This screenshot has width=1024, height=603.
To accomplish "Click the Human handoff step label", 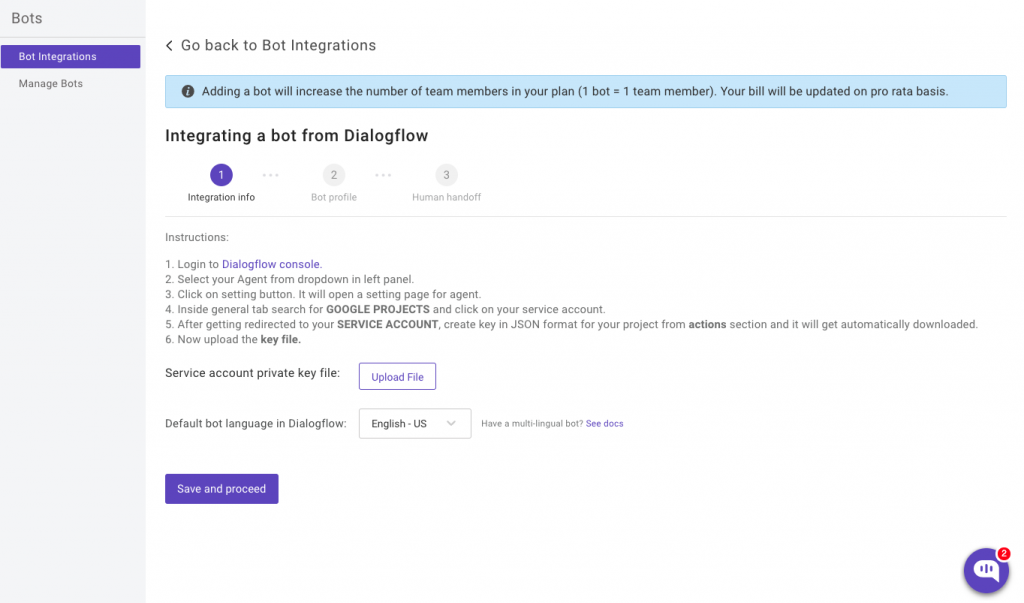I will [447, 197].
